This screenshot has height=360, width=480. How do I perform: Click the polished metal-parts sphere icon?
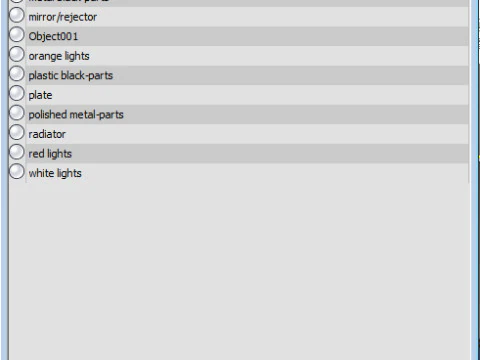click(17, 113)
